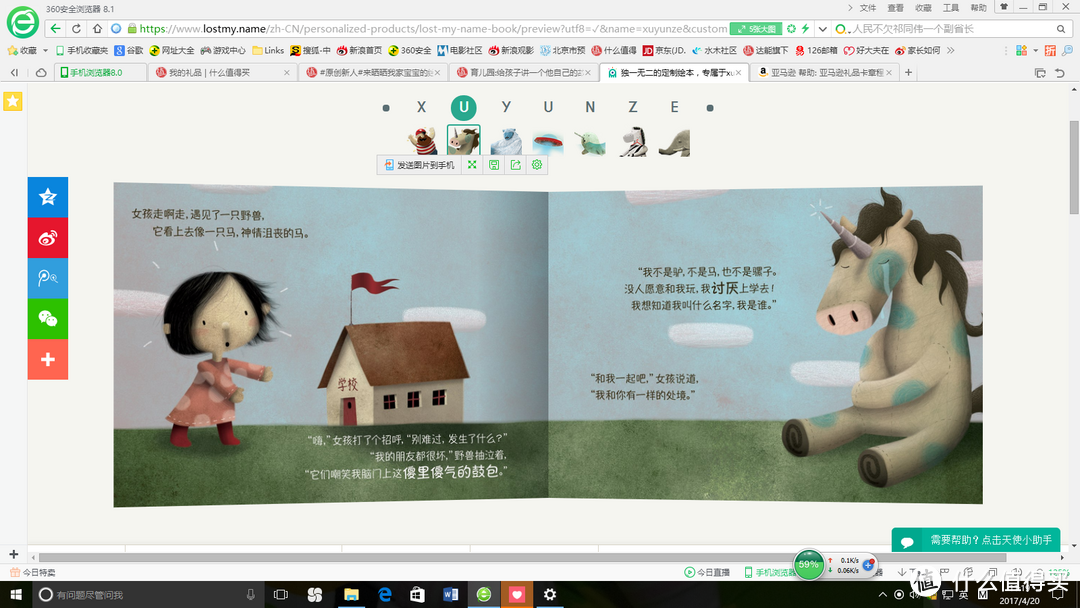Open Word in taskbar
This screenshot has width=1080, height=608.
tap(450, 594)
